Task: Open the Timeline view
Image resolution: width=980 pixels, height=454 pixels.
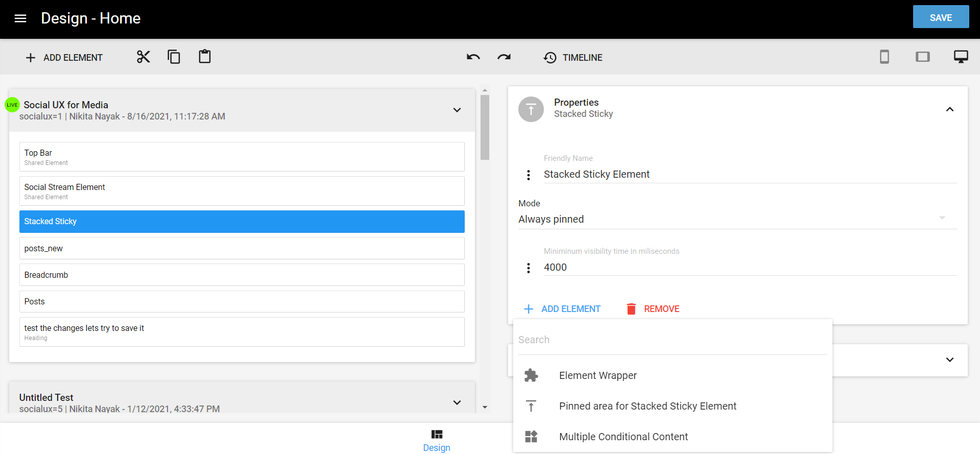Action: point(573,58)
